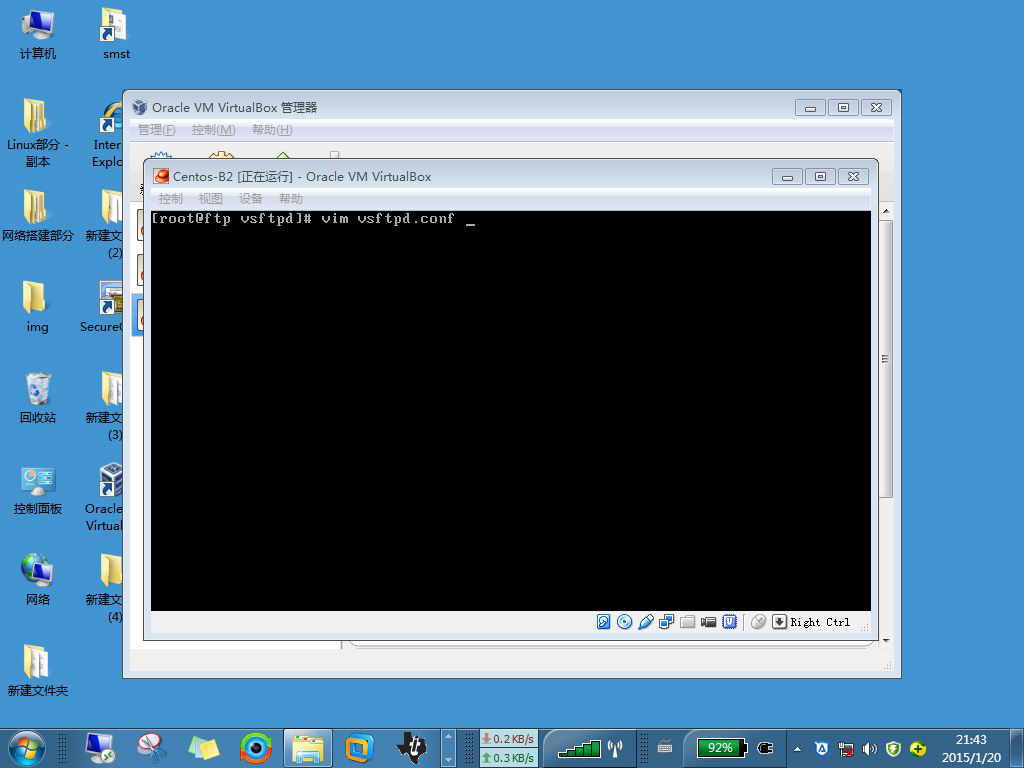Viewport: 1024px width, 768px height.
Task: Select 新建文件夹 folder on desktop
Action: click(x=37, y=671)
